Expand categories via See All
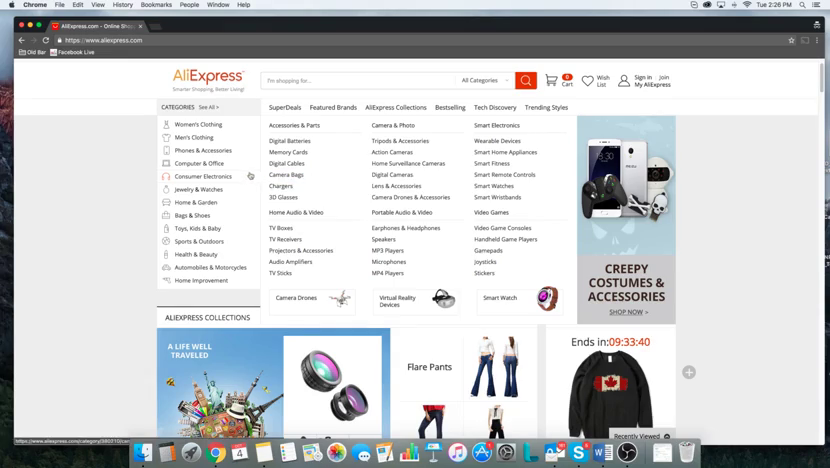 209,107
